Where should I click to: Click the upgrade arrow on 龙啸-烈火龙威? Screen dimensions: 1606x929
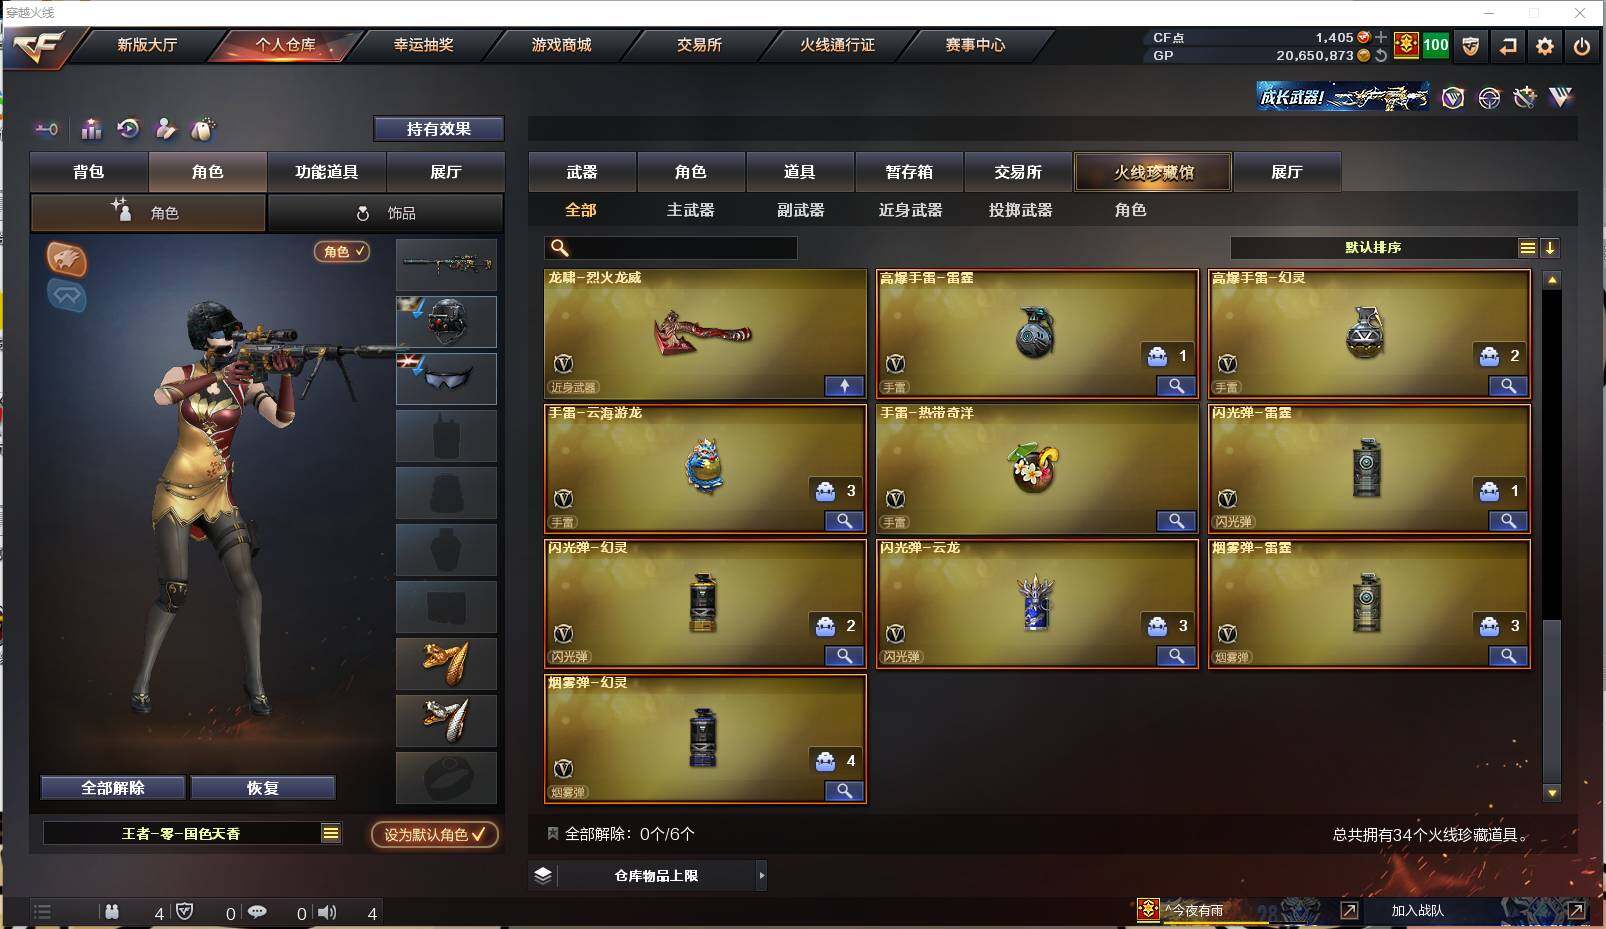[x=844, y=386]
